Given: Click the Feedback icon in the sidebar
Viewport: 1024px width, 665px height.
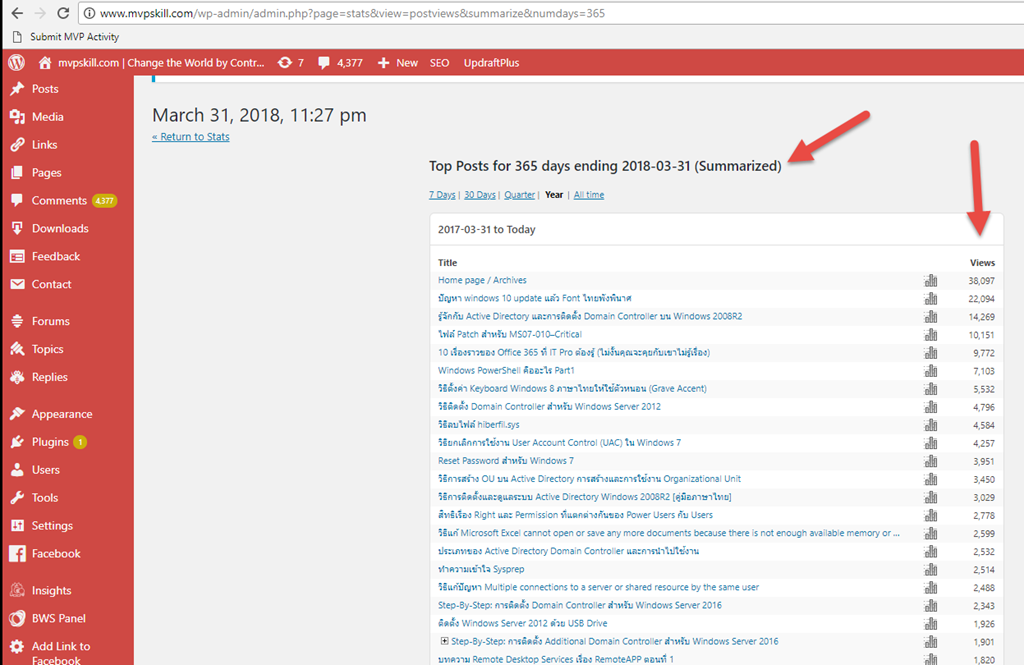Looking at the screenshot, I should [18, 257].
